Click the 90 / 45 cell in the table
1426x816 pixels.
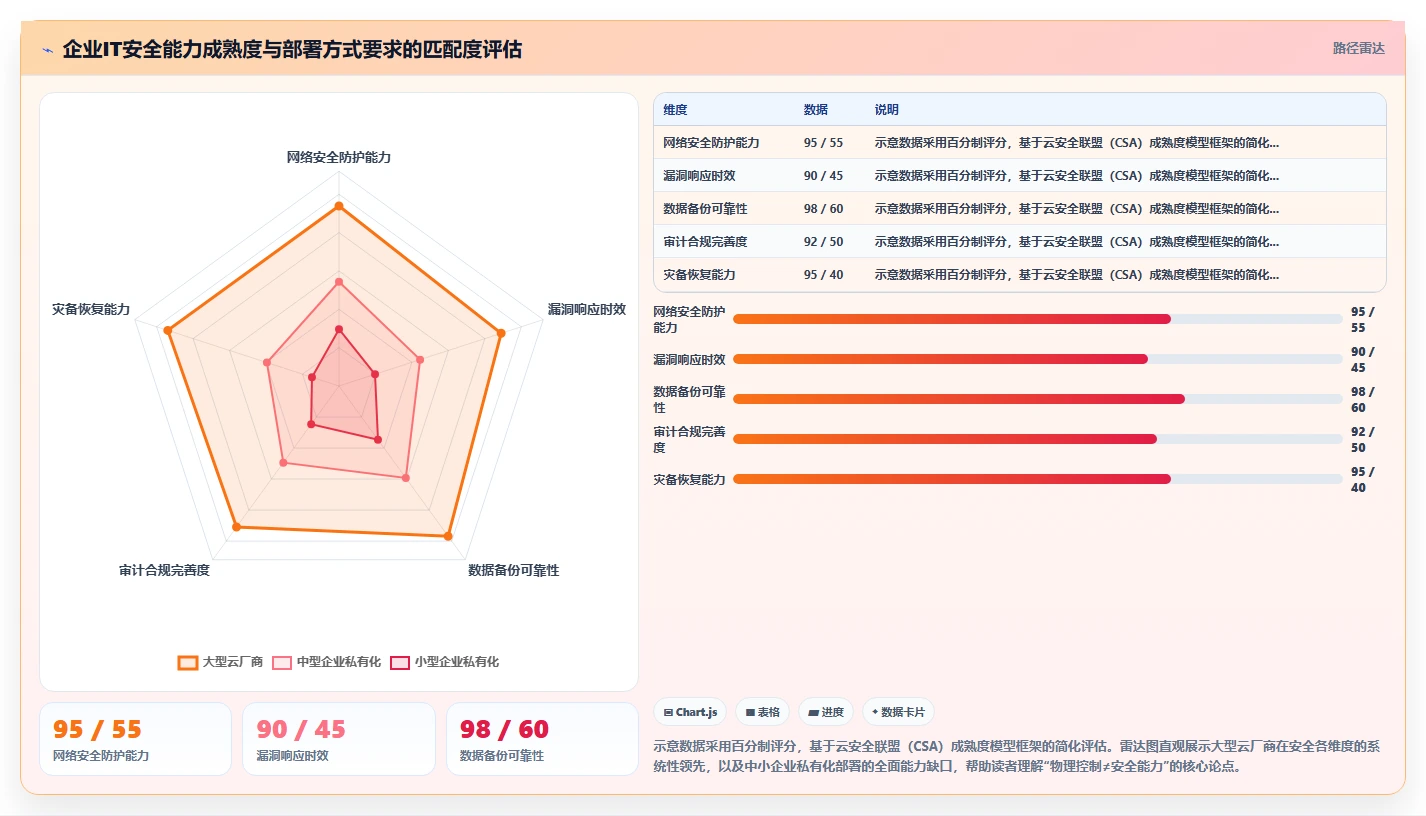(x=823, y=176)
